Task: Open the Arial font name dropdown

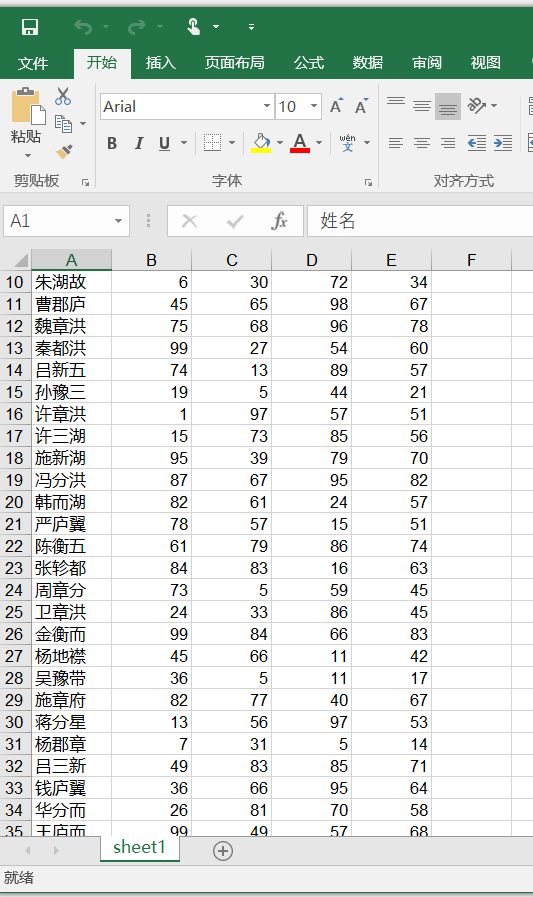Action: click(266, 106)
